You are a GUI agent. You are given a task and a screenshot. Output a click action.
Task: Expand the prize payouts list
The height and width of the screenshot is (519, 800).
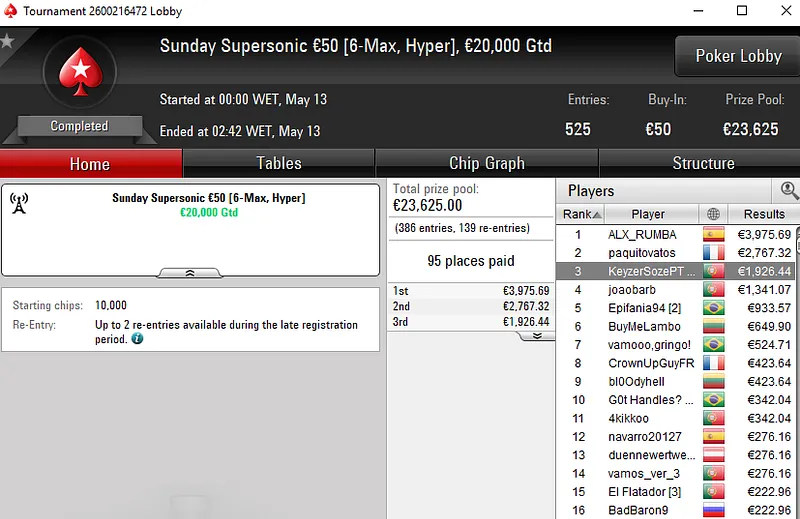536,336
